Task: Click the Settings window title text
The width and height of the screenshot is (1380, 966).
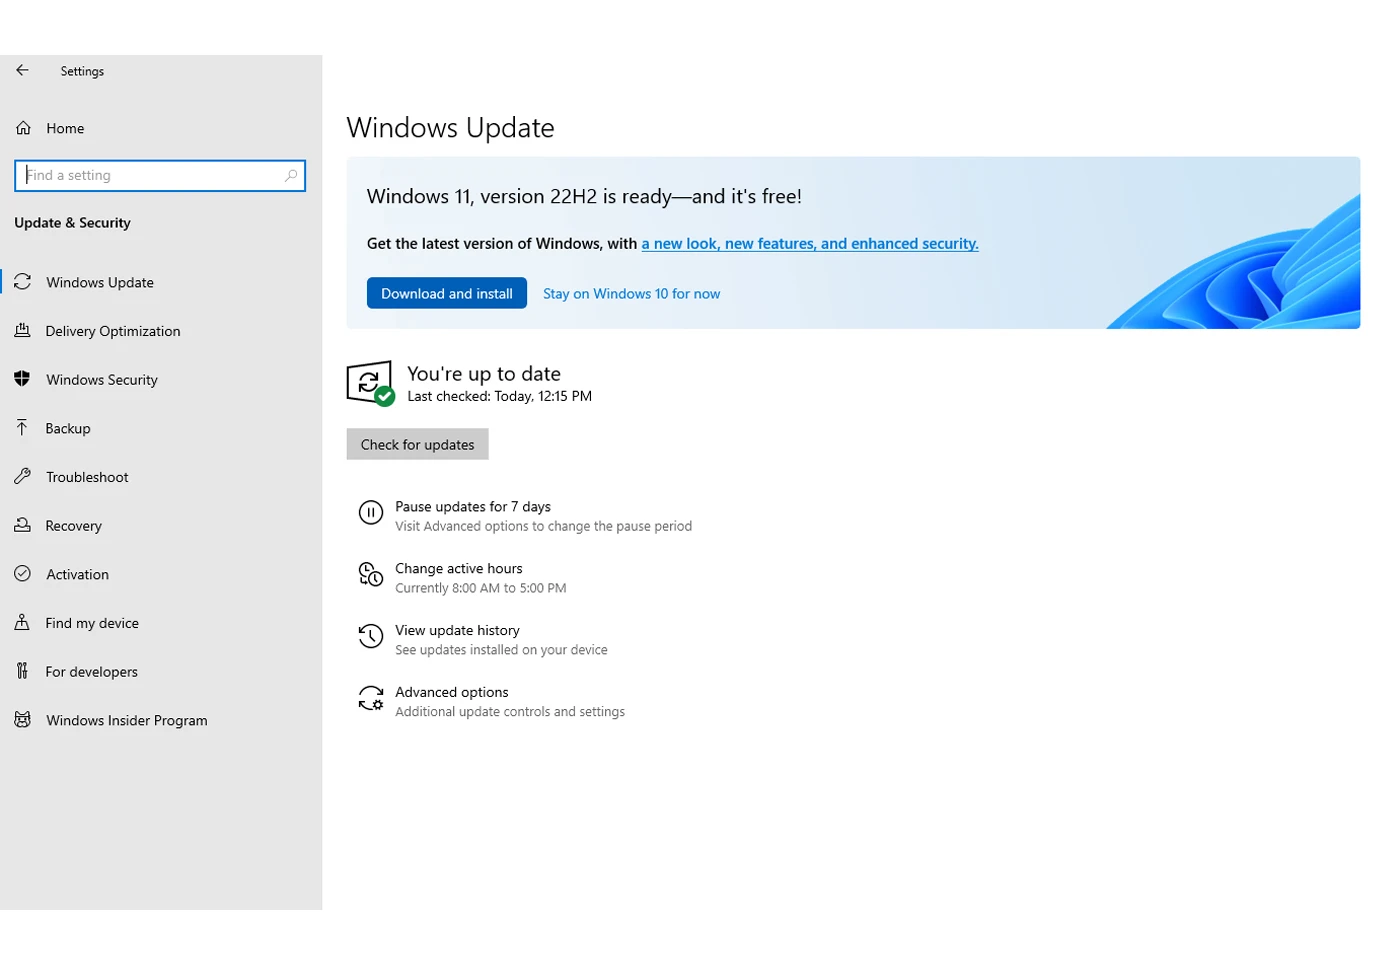Action: (x=82, y=71)
